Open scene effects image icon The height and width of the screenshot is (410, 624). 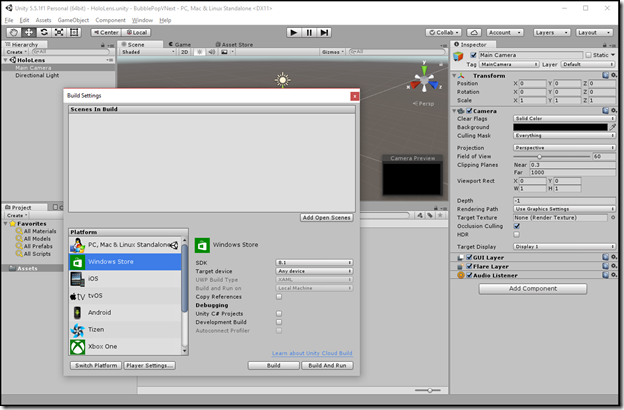tap(224, 52)
